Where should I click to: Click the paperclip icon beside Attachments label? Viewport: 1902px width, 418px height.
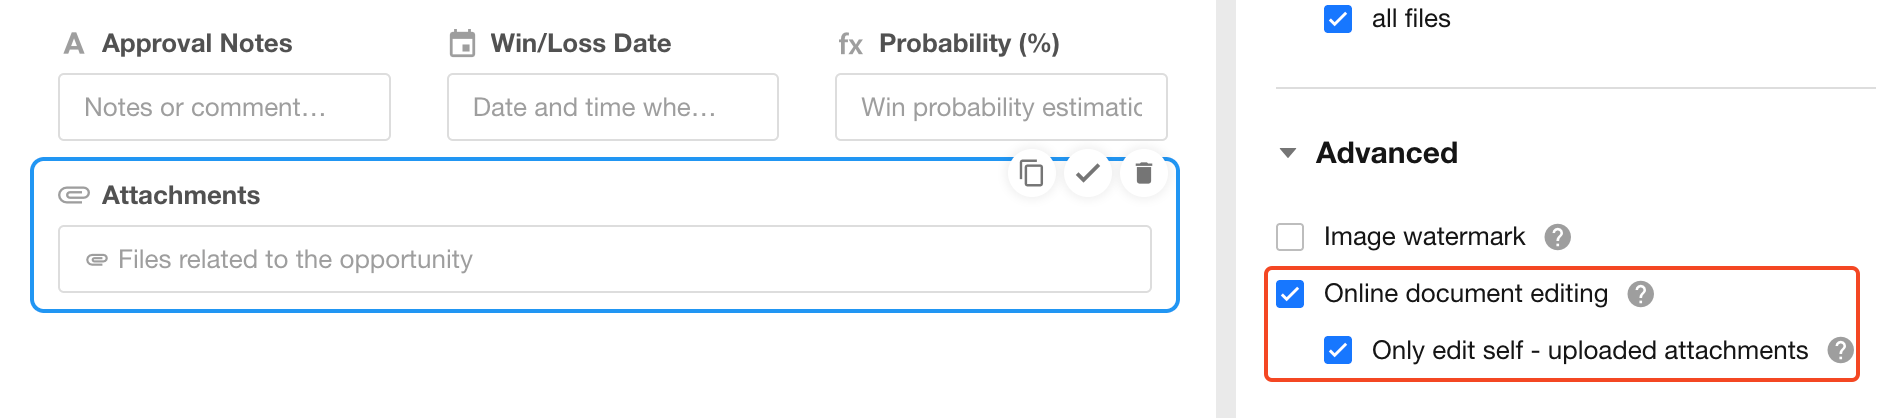click(74, 195)
